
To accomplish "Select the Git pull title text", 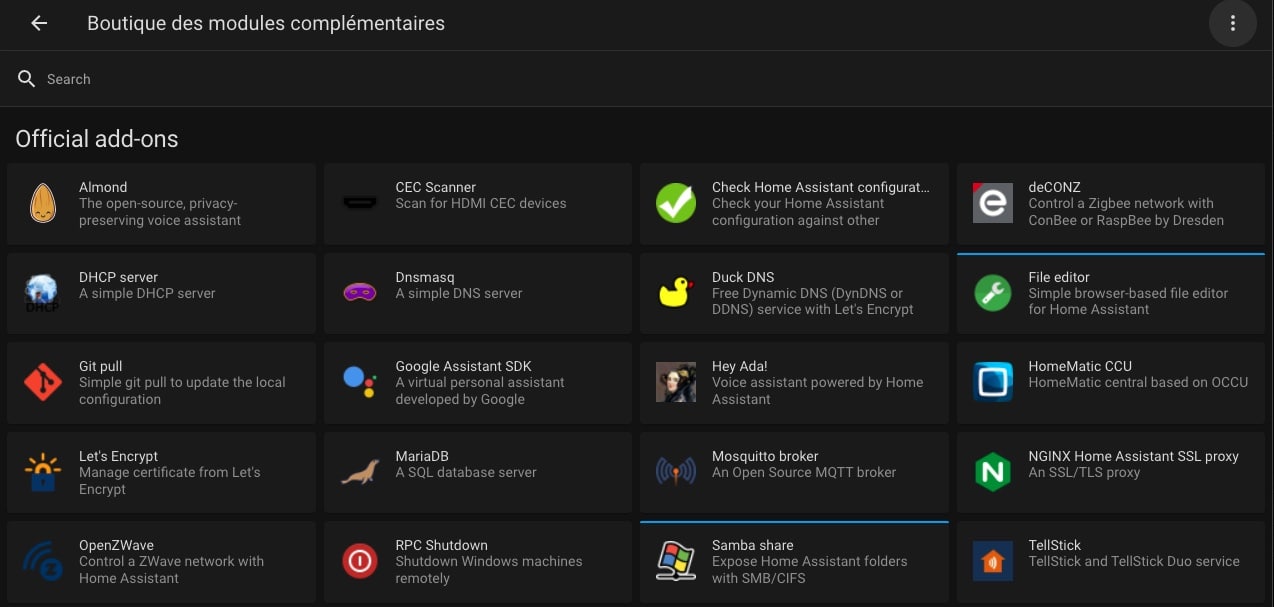I will [101, 366].
